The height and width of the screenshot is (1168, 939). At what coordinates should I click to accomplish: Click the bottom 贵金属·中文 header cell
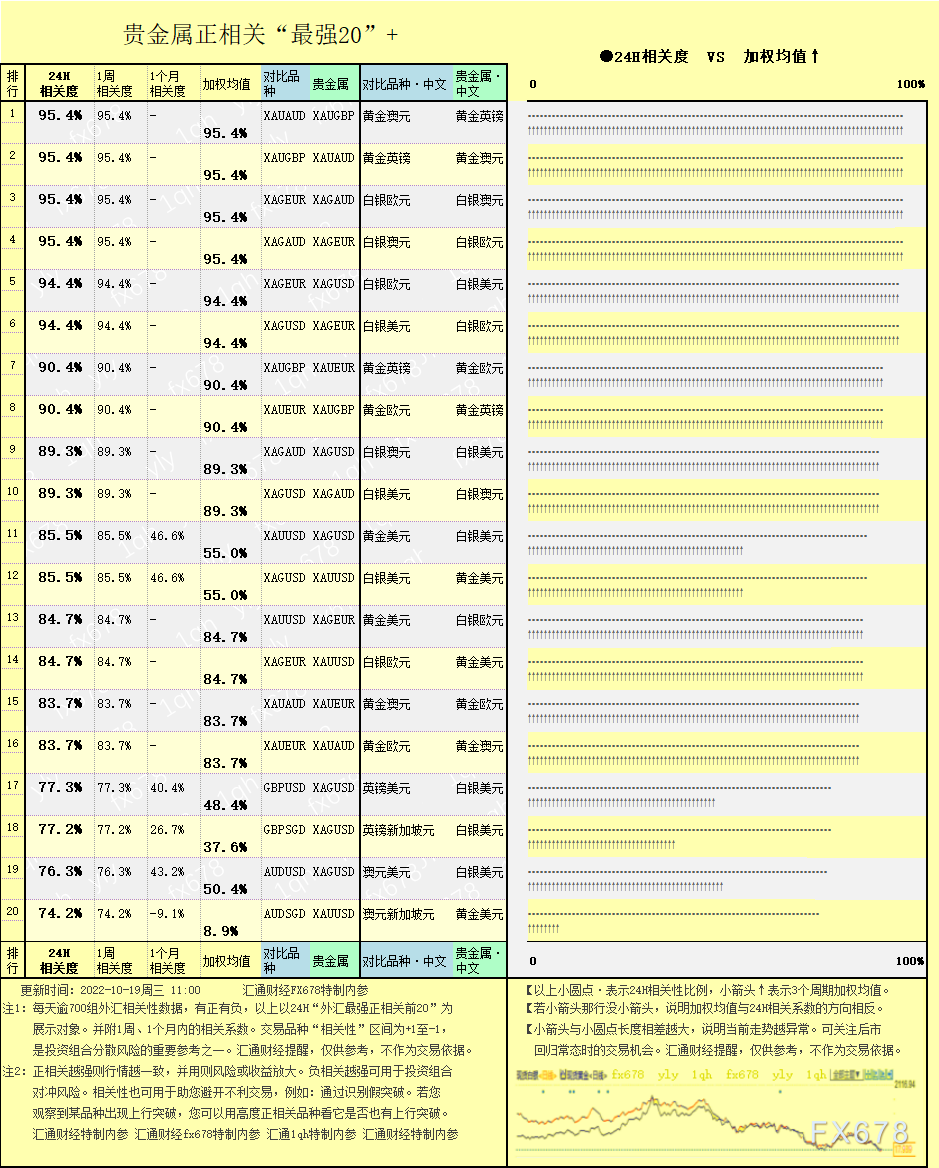point(479,961)
